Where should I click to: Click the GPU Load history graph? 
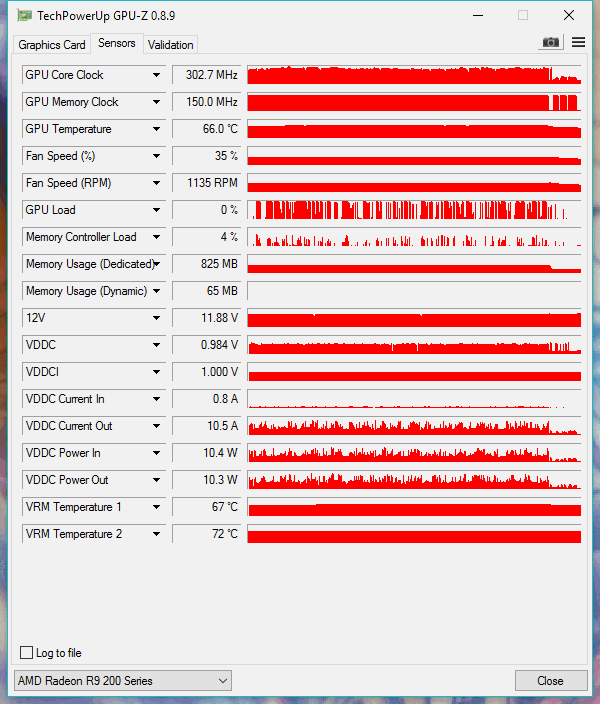[x=414, y=210]
